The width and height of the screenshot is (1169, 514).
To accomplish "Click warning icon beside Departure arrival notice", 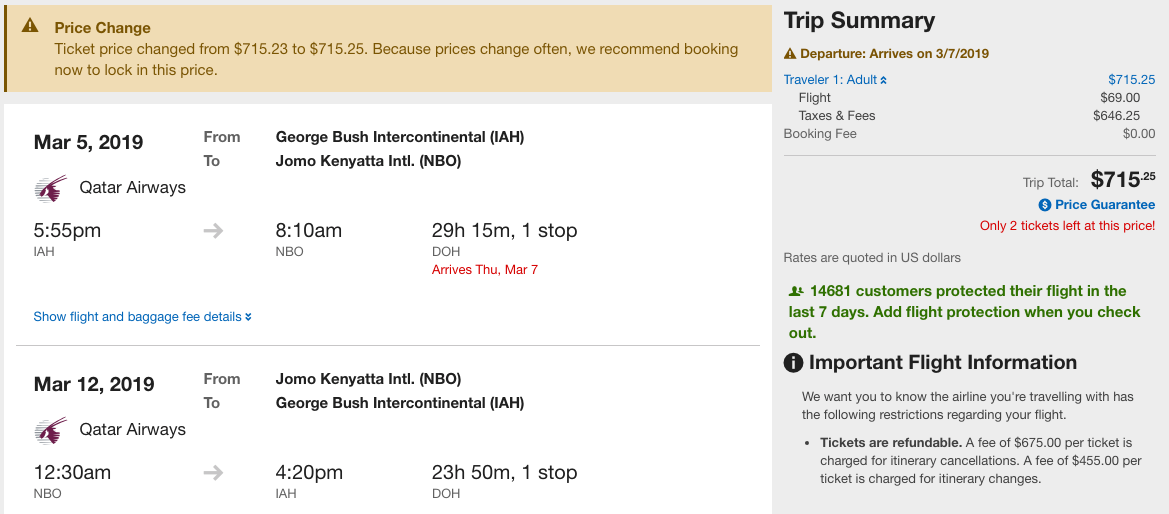I will click(790, 54).
